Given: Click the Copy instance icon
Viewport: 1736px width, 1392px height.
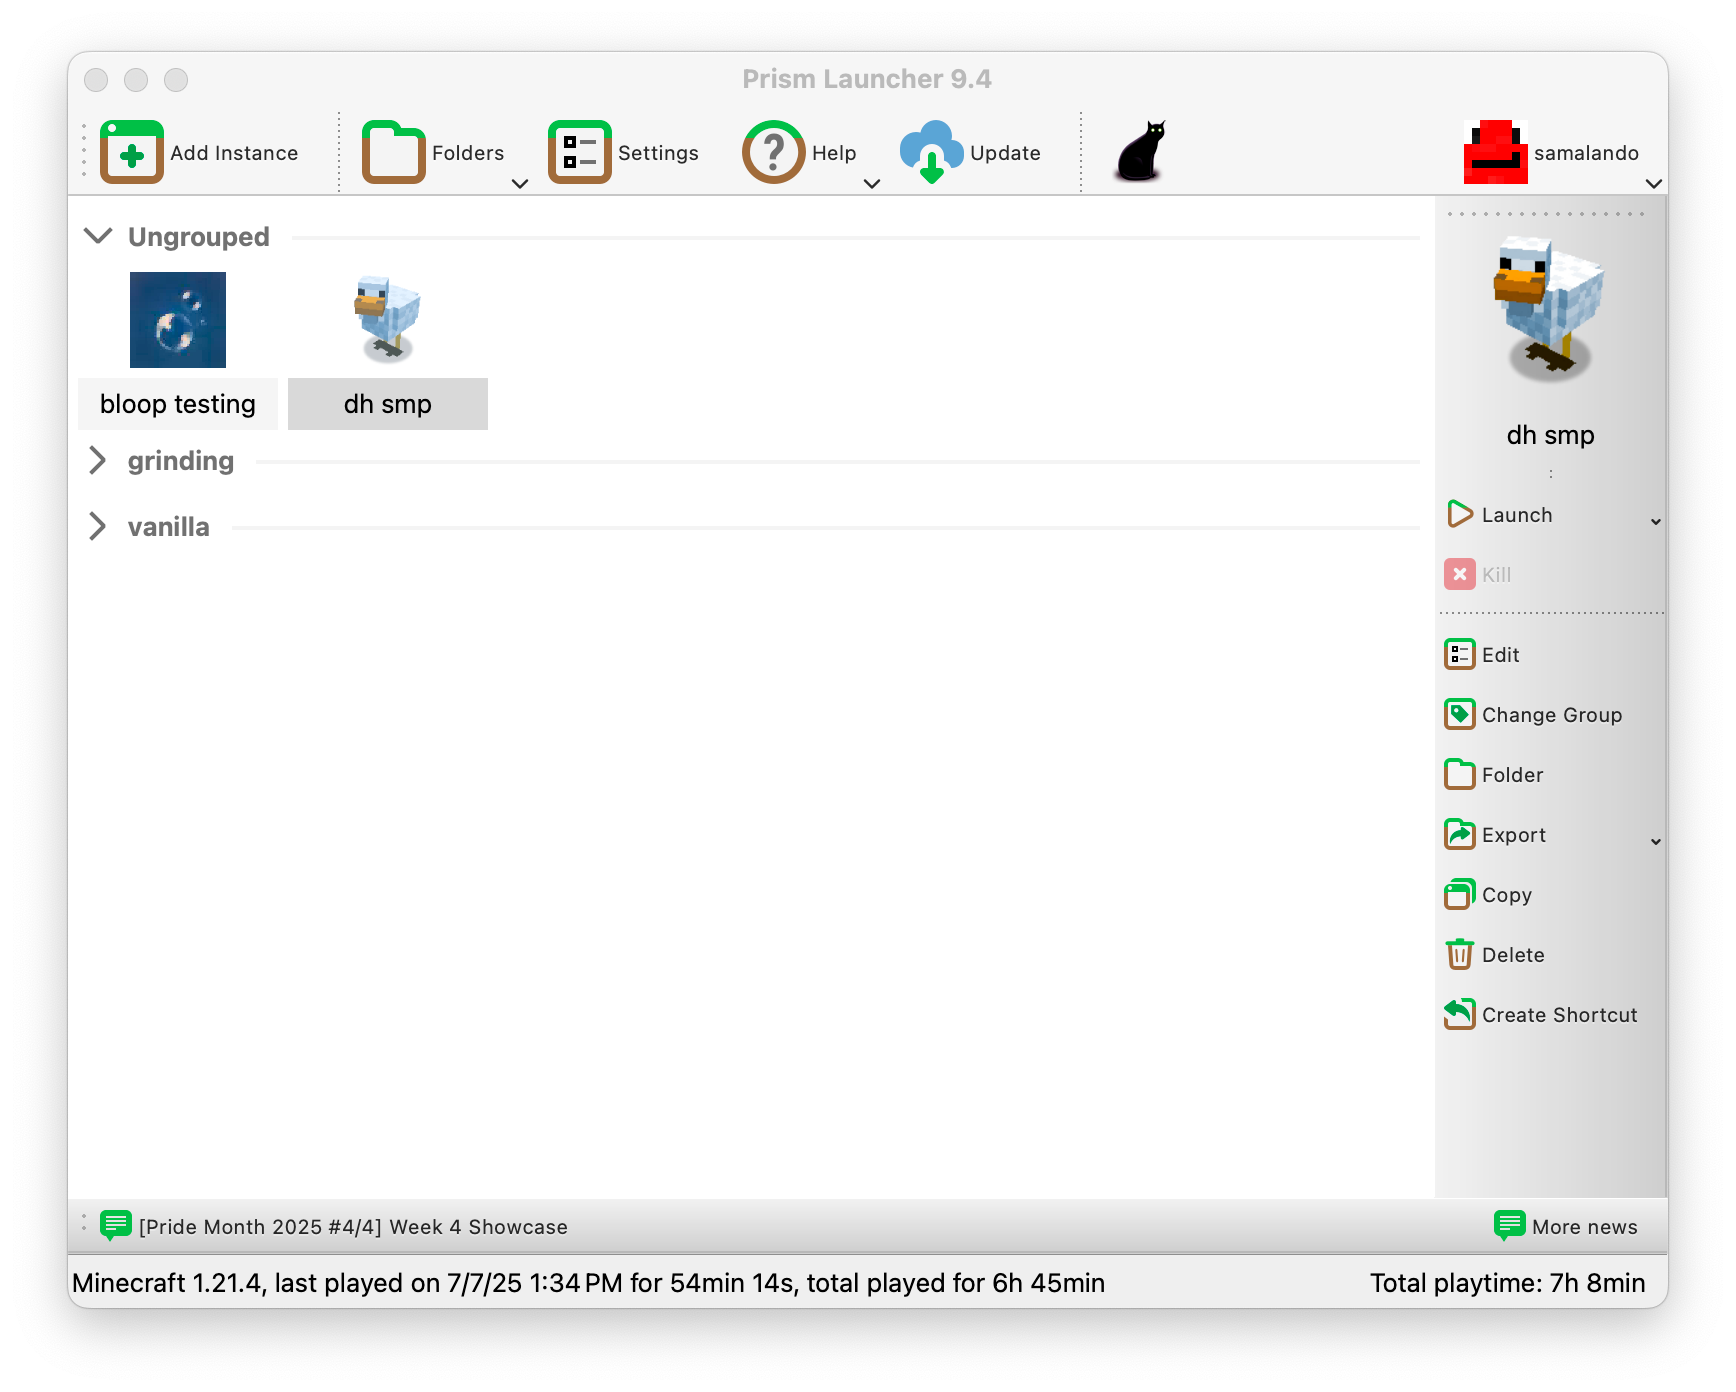Looking at the screenshot, I should (1460, 894).
